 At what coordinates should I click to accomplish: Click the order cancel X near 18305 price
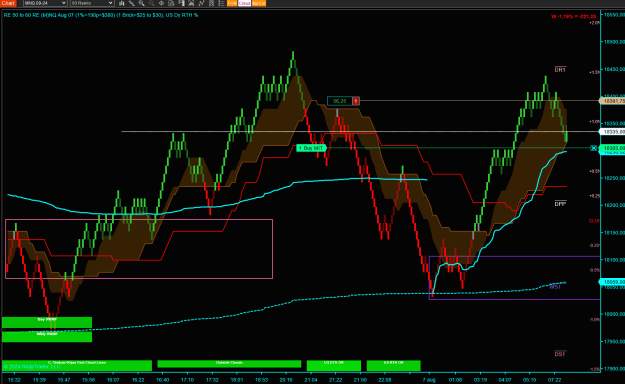tap(594, 148)
